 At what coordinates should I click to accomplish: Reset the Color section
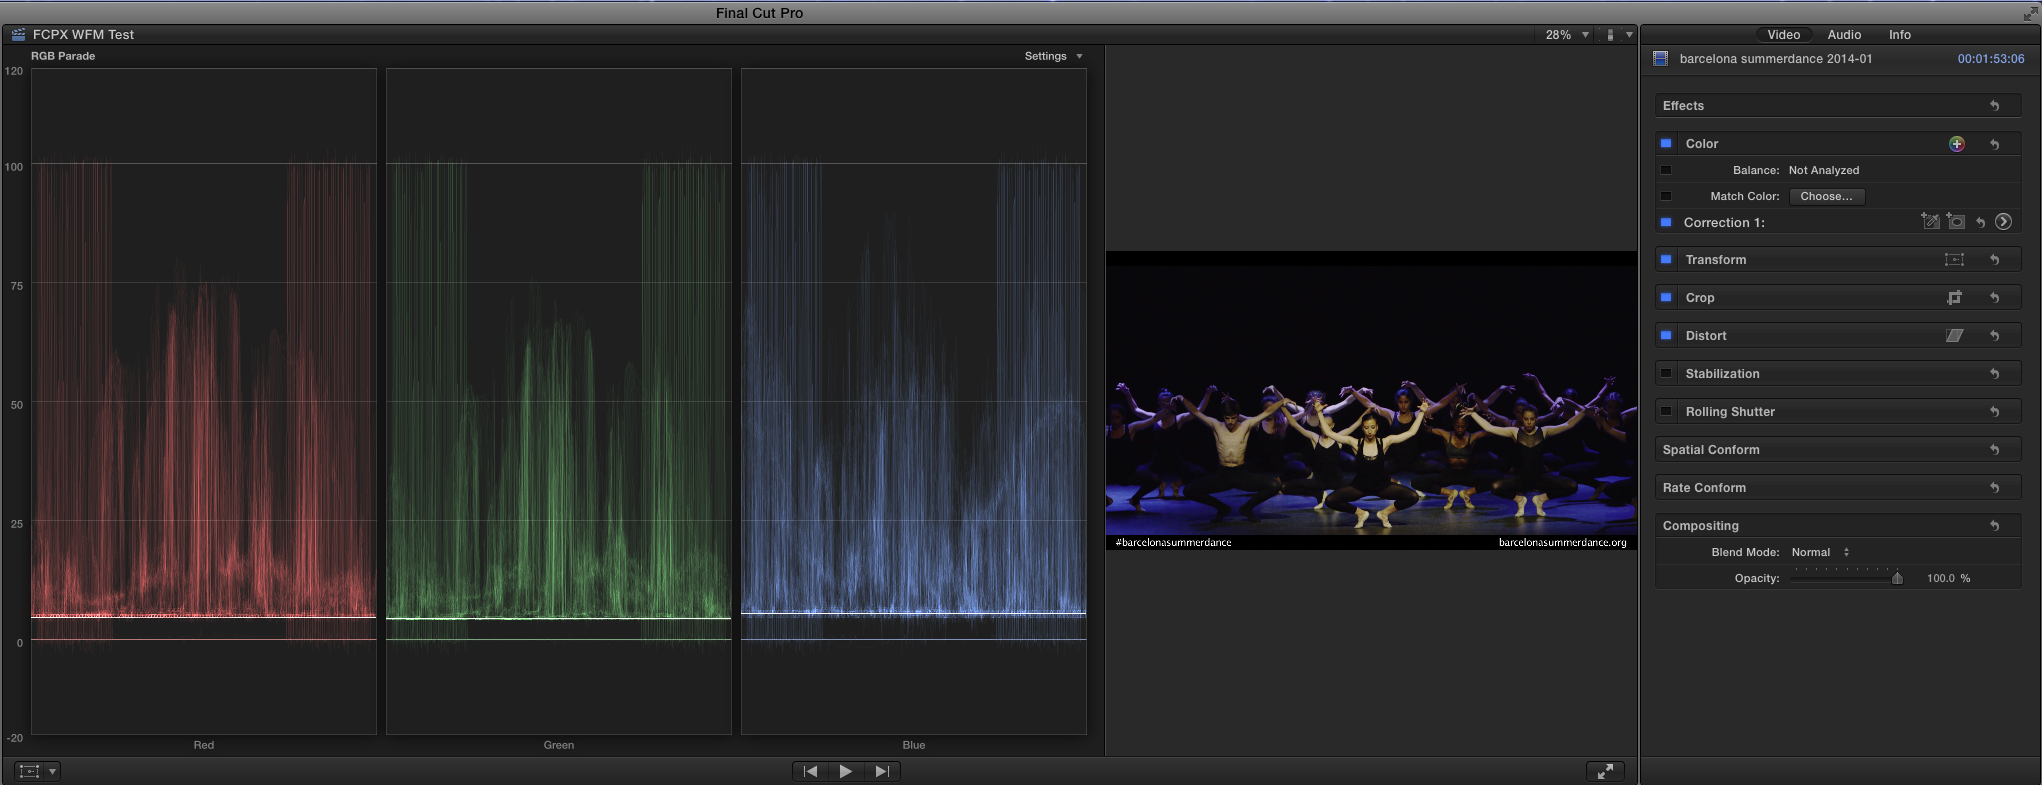pos(1994,144)
